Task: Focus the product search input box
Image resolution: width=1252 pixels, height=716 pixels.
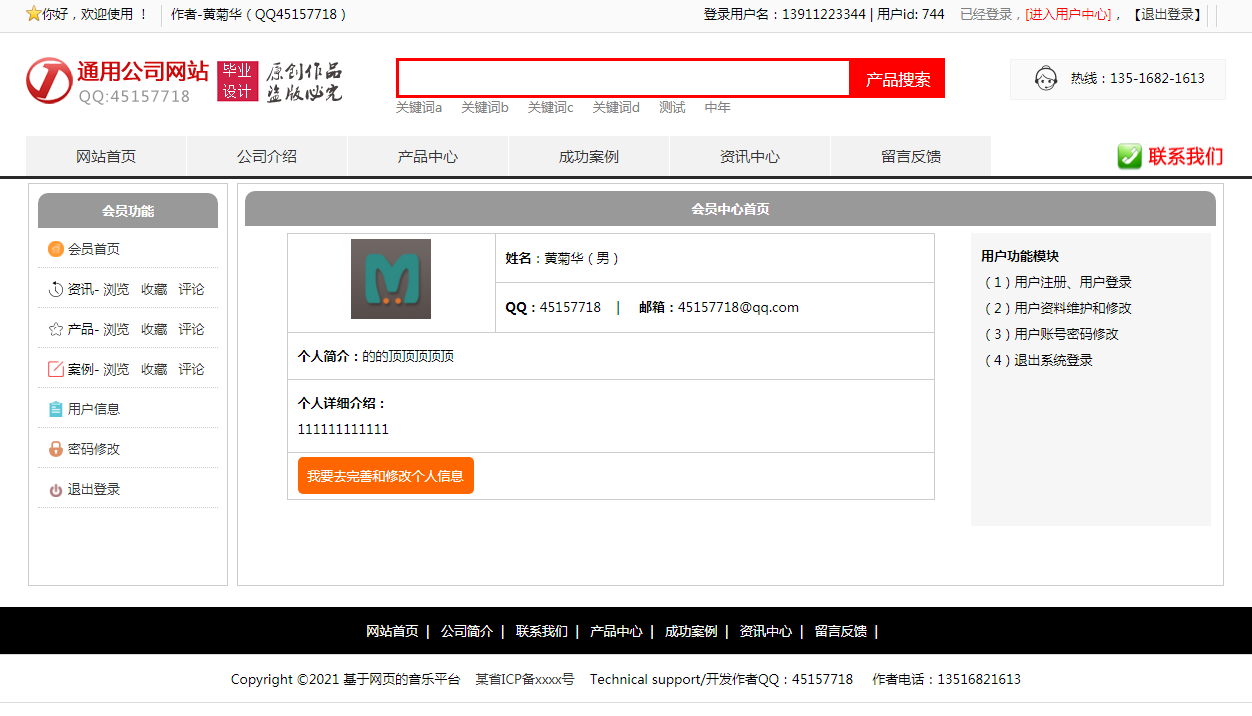Action: coord(624,78)
